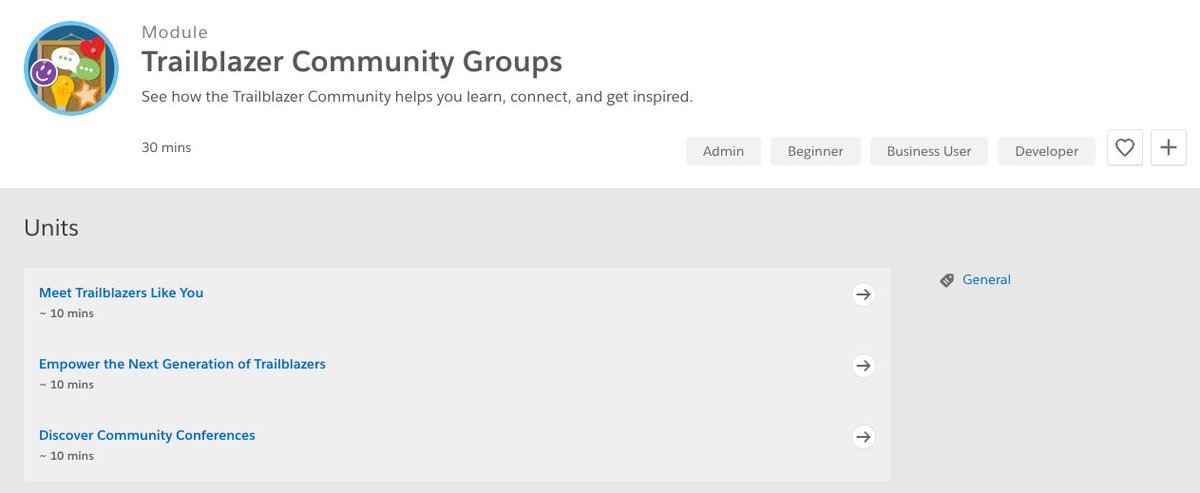Screen dimensions: 1200x493
Task: Select the Beginner tag
Action: tap(815, 151)
